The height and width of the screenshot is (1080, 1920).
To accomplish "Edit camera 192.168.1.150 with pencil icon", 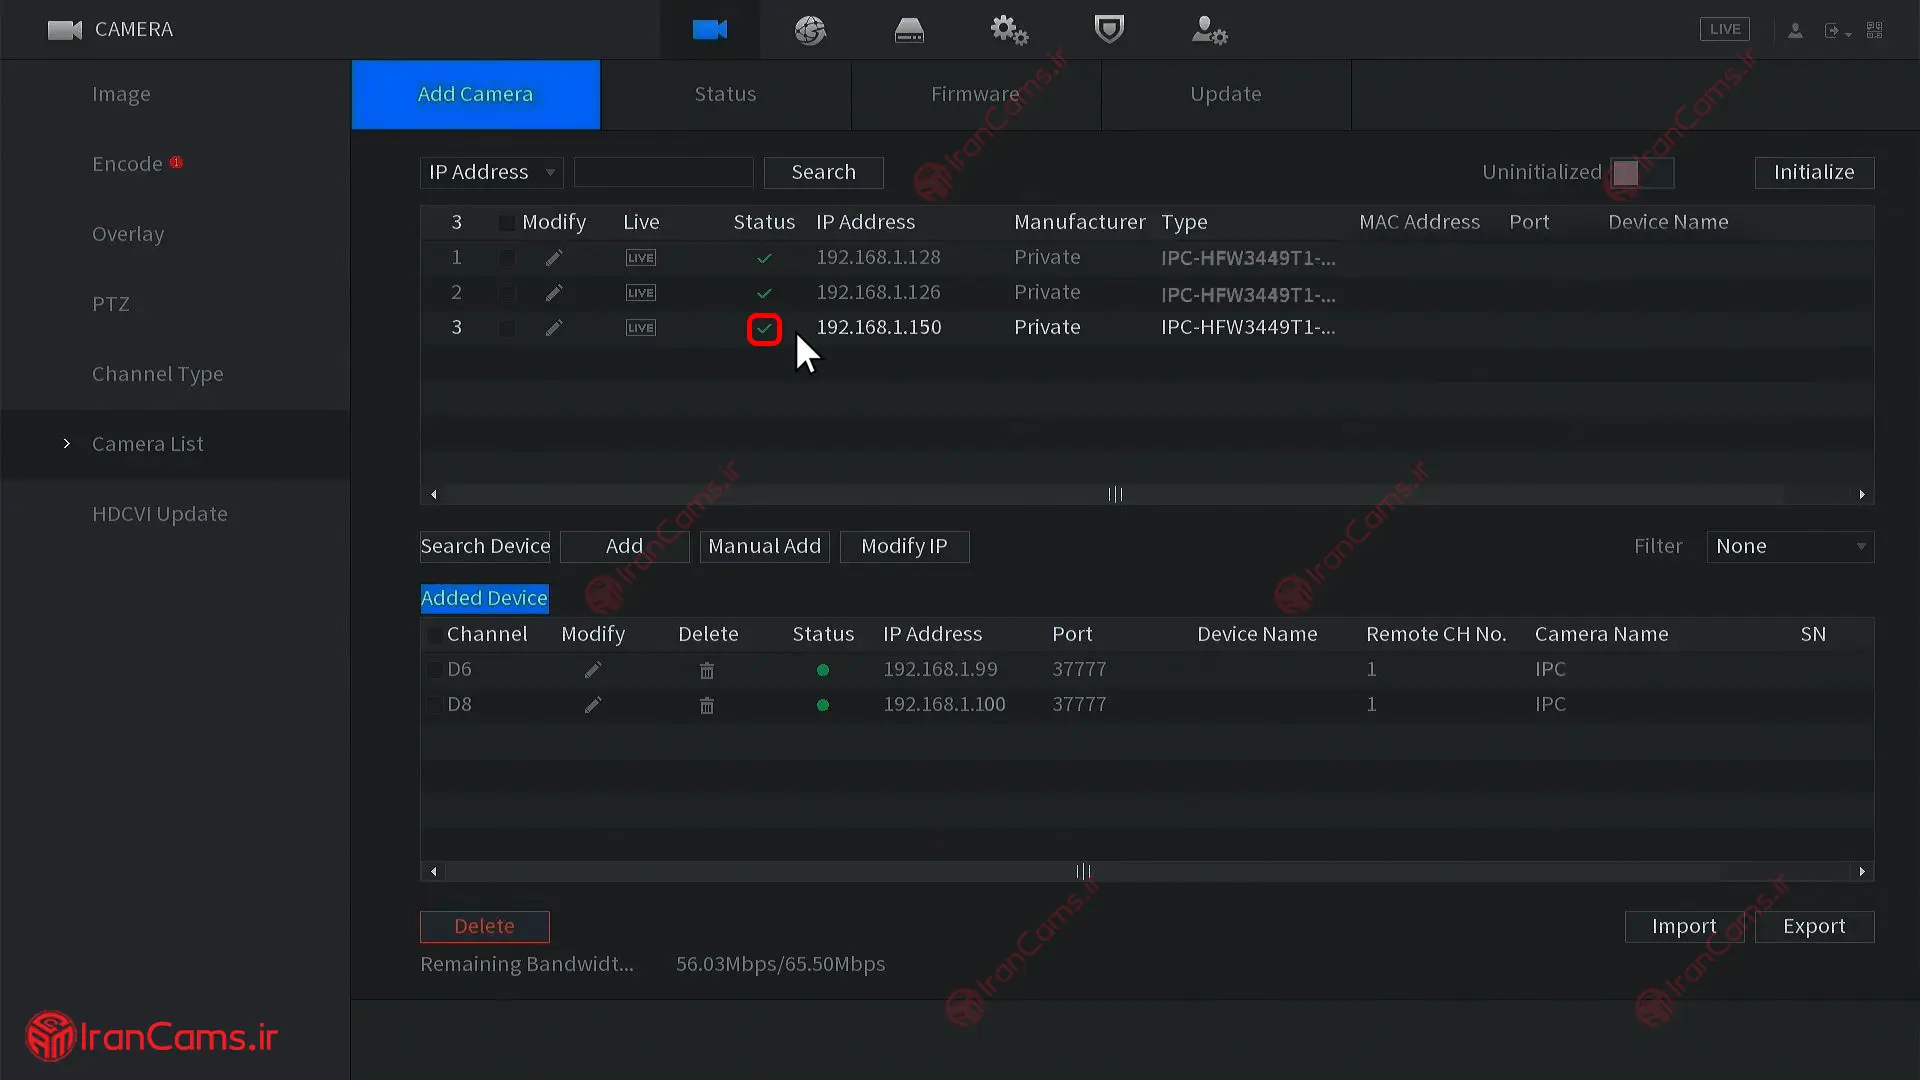I will pos(554,328).
